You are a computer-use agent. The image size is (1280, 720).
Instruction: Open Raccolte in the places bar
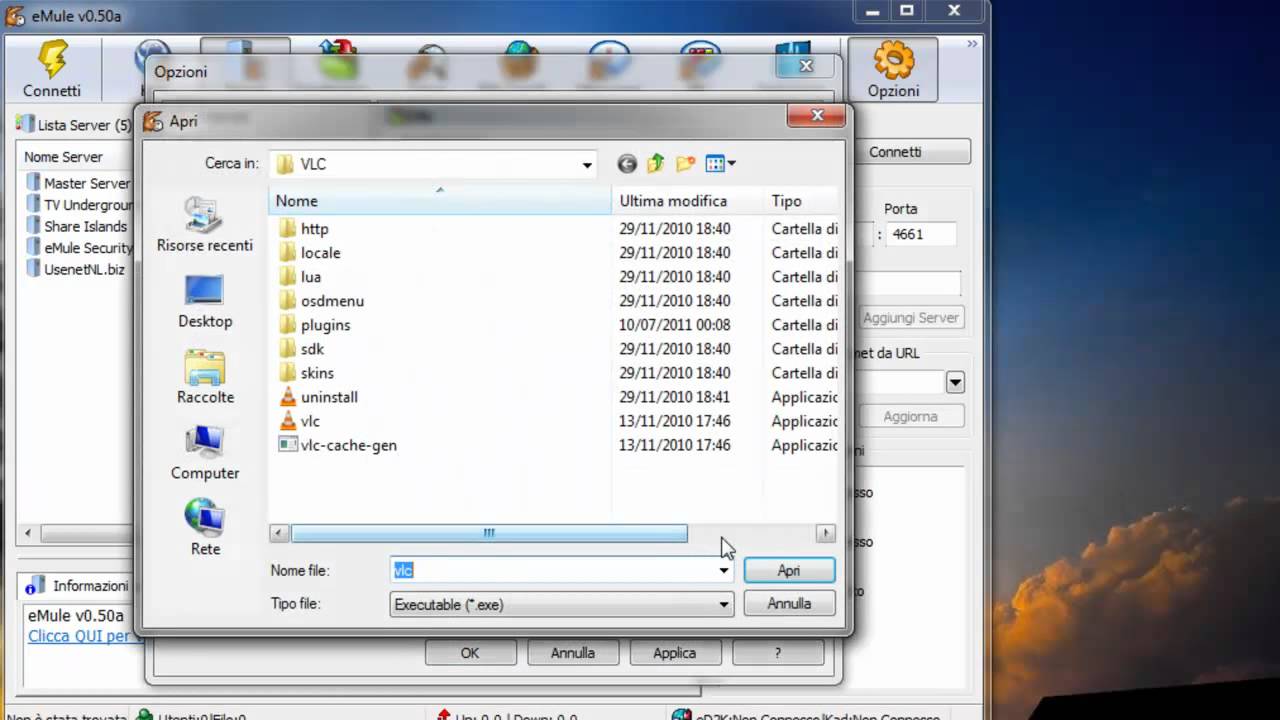click(x=205, y=377)
